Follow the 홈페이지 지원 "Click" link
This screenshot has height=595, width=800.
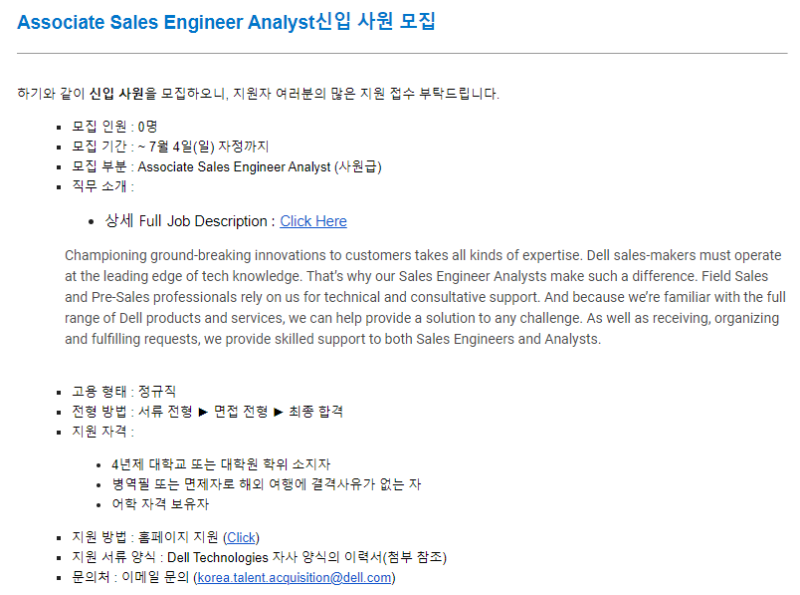click(x=241, y=537)
